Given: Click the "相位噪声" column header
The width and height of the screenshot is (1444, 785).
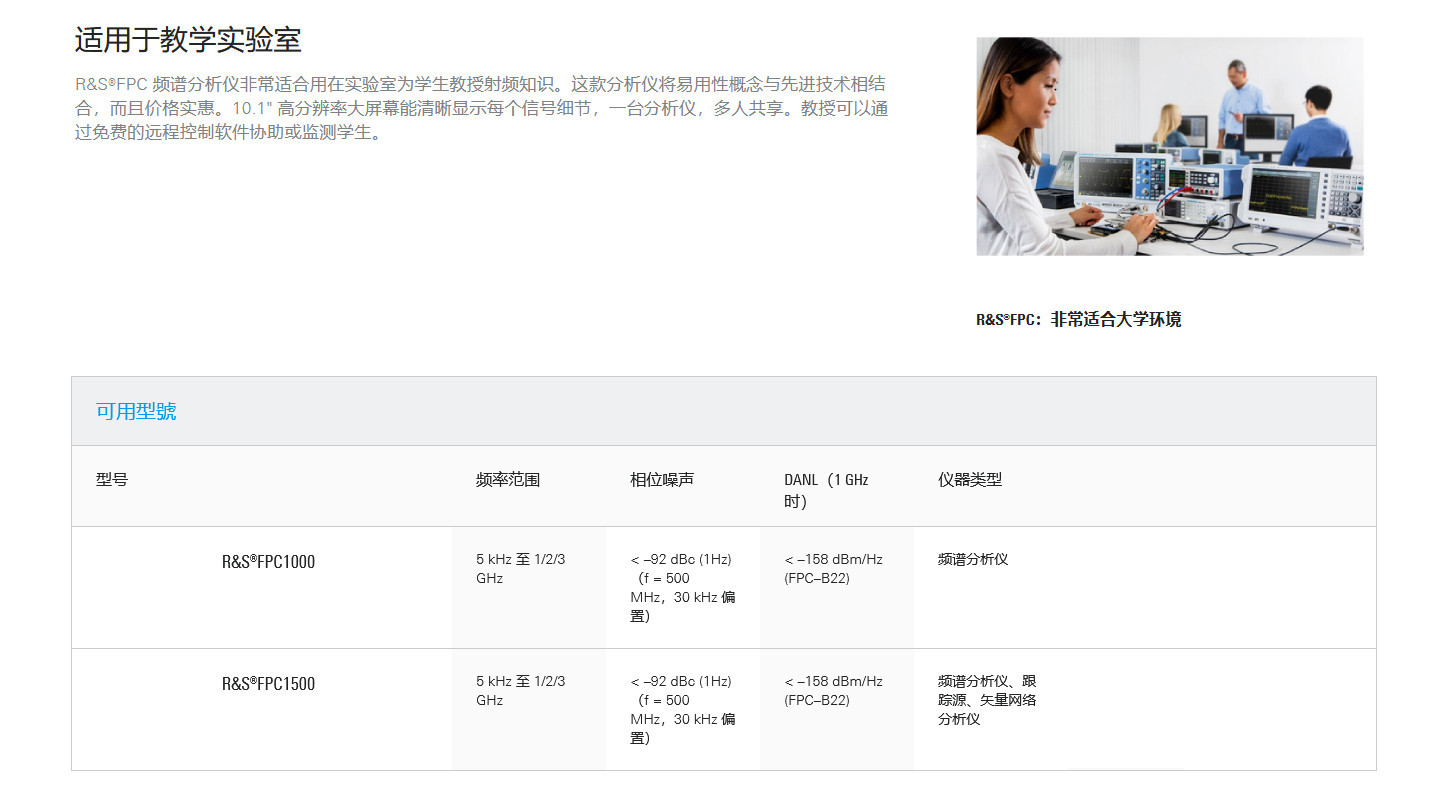Looking at the screenshot, I should pyautogui.click(x=661, y=480).
